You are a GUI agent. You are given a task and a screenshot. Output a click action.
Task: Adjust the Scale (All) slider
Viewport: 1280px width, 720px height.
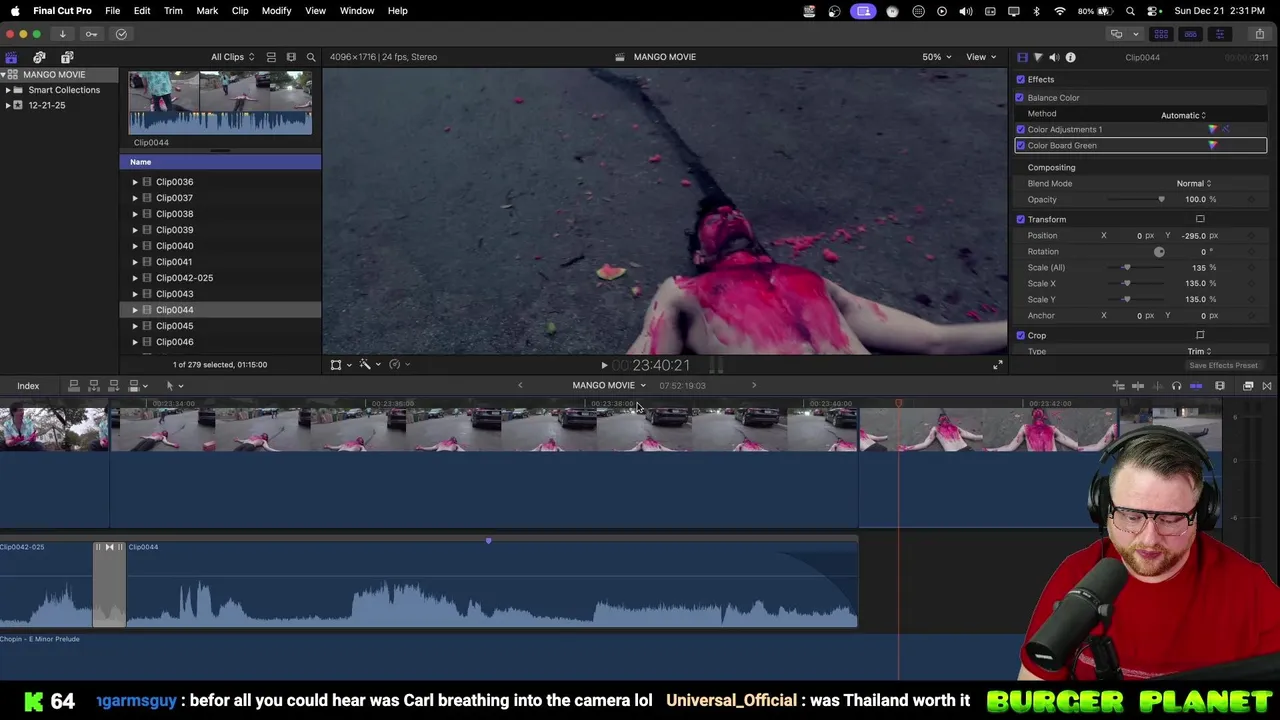pyautogui.click(x=1126, y=267)
